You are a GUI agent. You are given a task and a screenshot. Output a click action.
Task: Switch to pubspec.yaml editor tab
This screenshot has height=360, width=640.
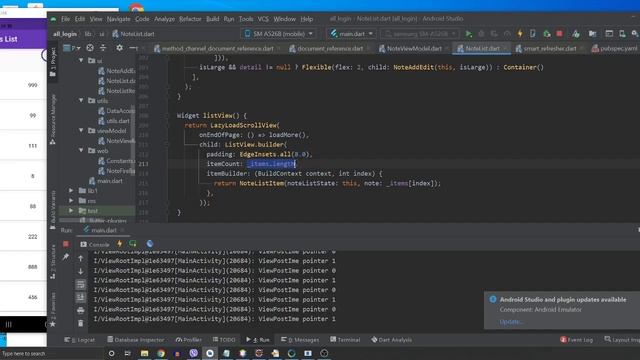615,48
